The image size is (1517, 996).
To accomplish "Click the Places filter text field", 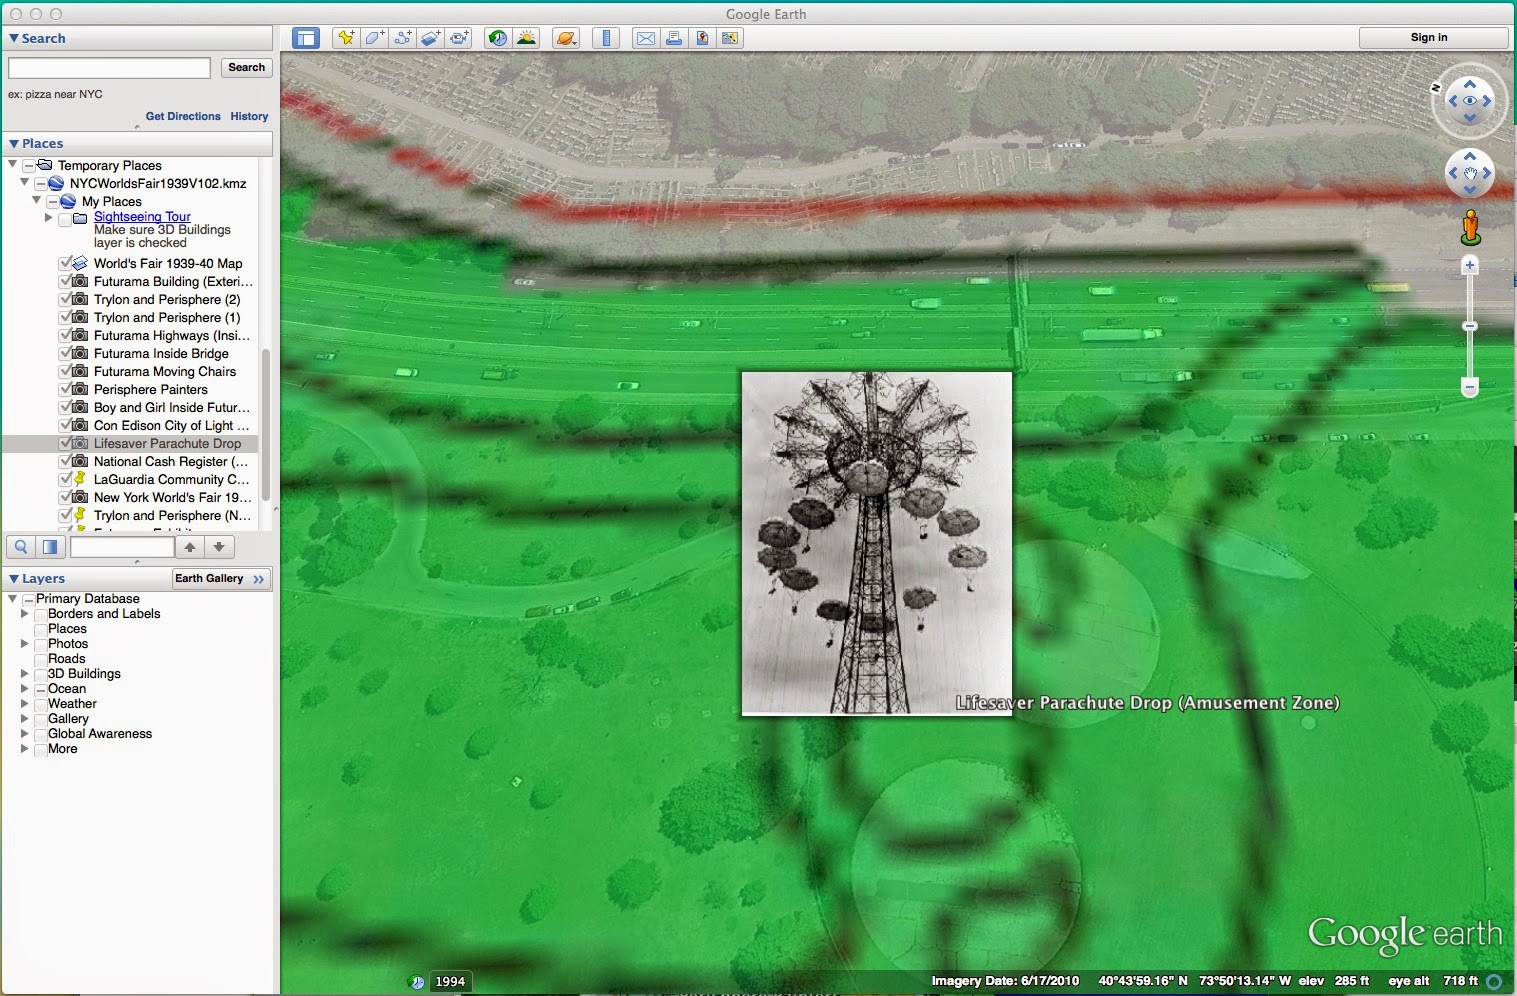I will click(122, 547).
